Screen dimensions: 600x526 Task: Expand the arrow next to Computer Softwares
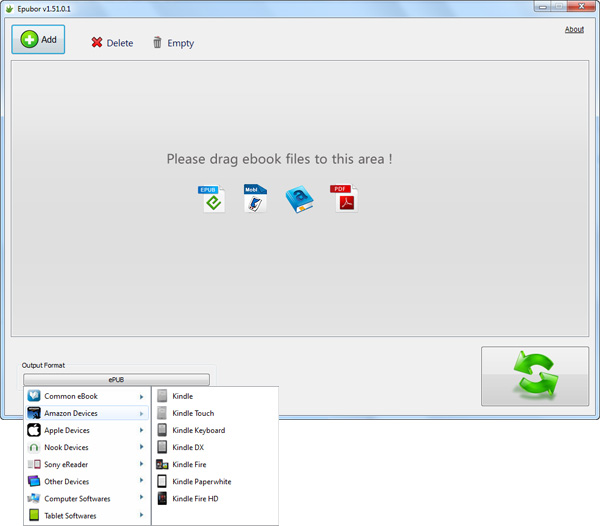pos(141,497)
